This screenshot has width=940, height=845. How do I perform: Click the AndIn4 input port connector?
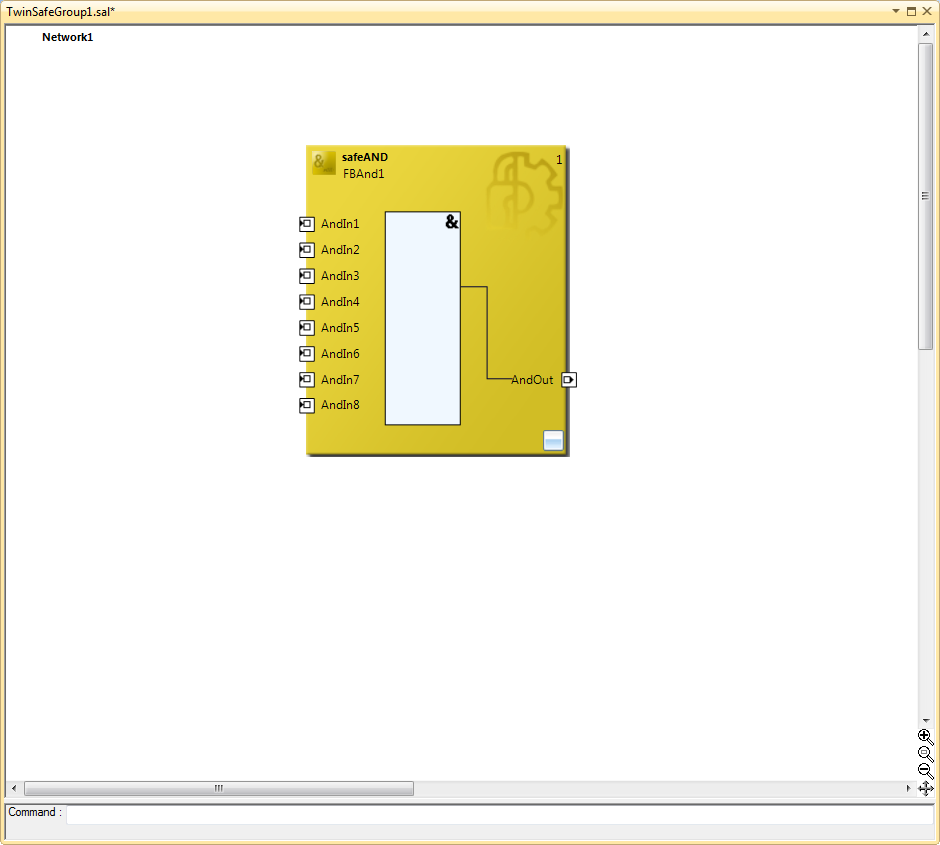[306, 301]
